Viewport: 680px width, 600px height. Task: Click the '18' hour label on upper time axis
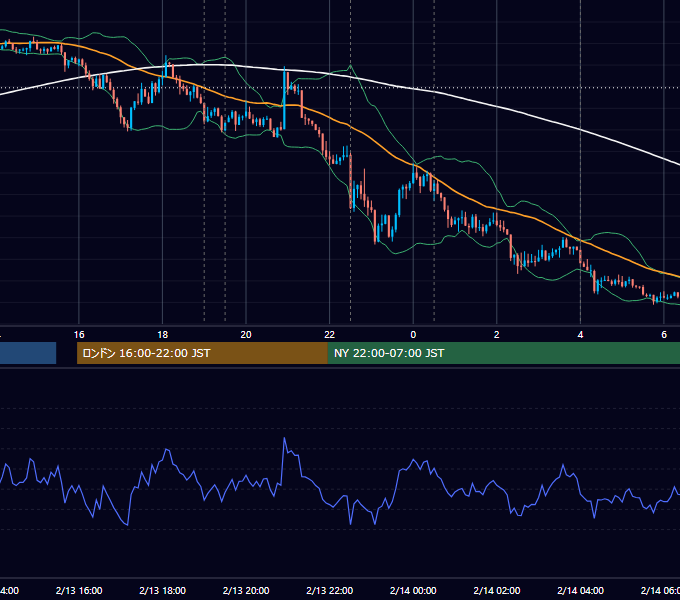pyautogui.click(x=163, y=335)
